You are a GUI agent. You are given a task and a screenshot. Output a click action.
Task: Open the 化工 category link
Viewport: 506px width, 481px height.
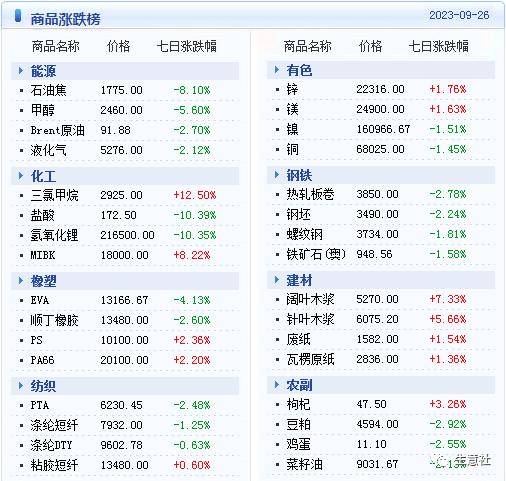point(43,176)
